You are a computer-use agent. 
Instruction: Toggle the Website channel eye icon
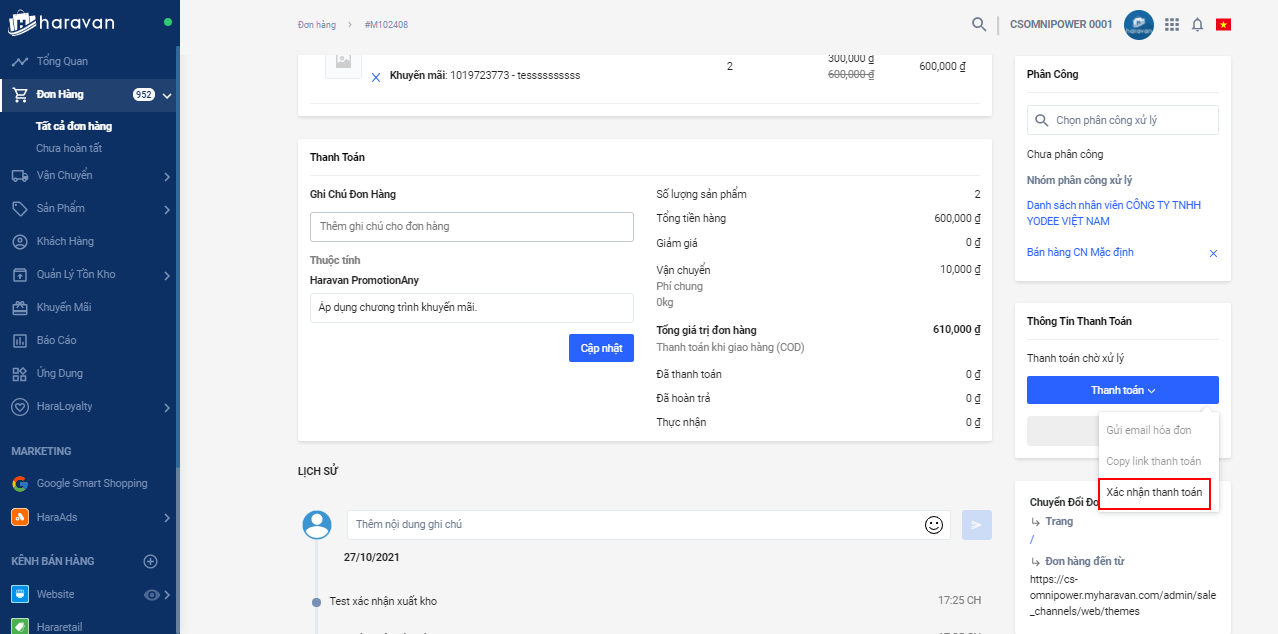pyautogui.click(x=152, y=595)
